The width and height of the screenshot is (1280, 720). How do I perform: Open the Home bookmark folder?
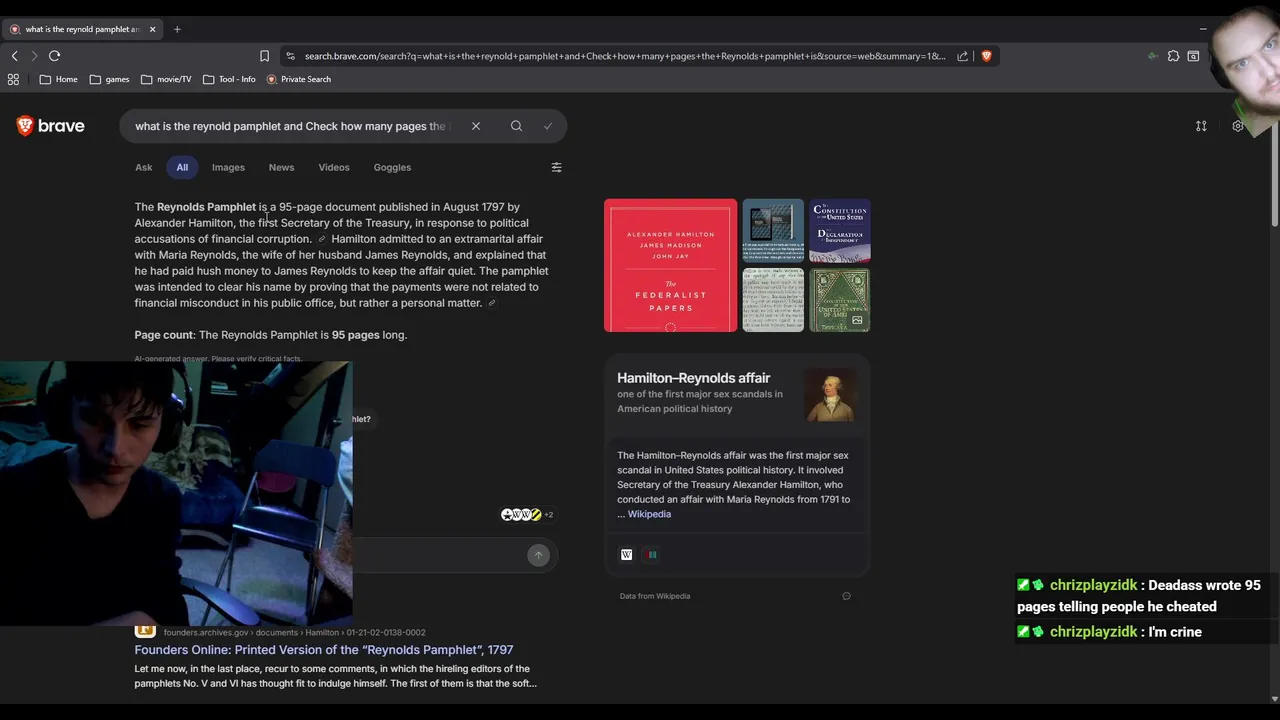point(59,79)
